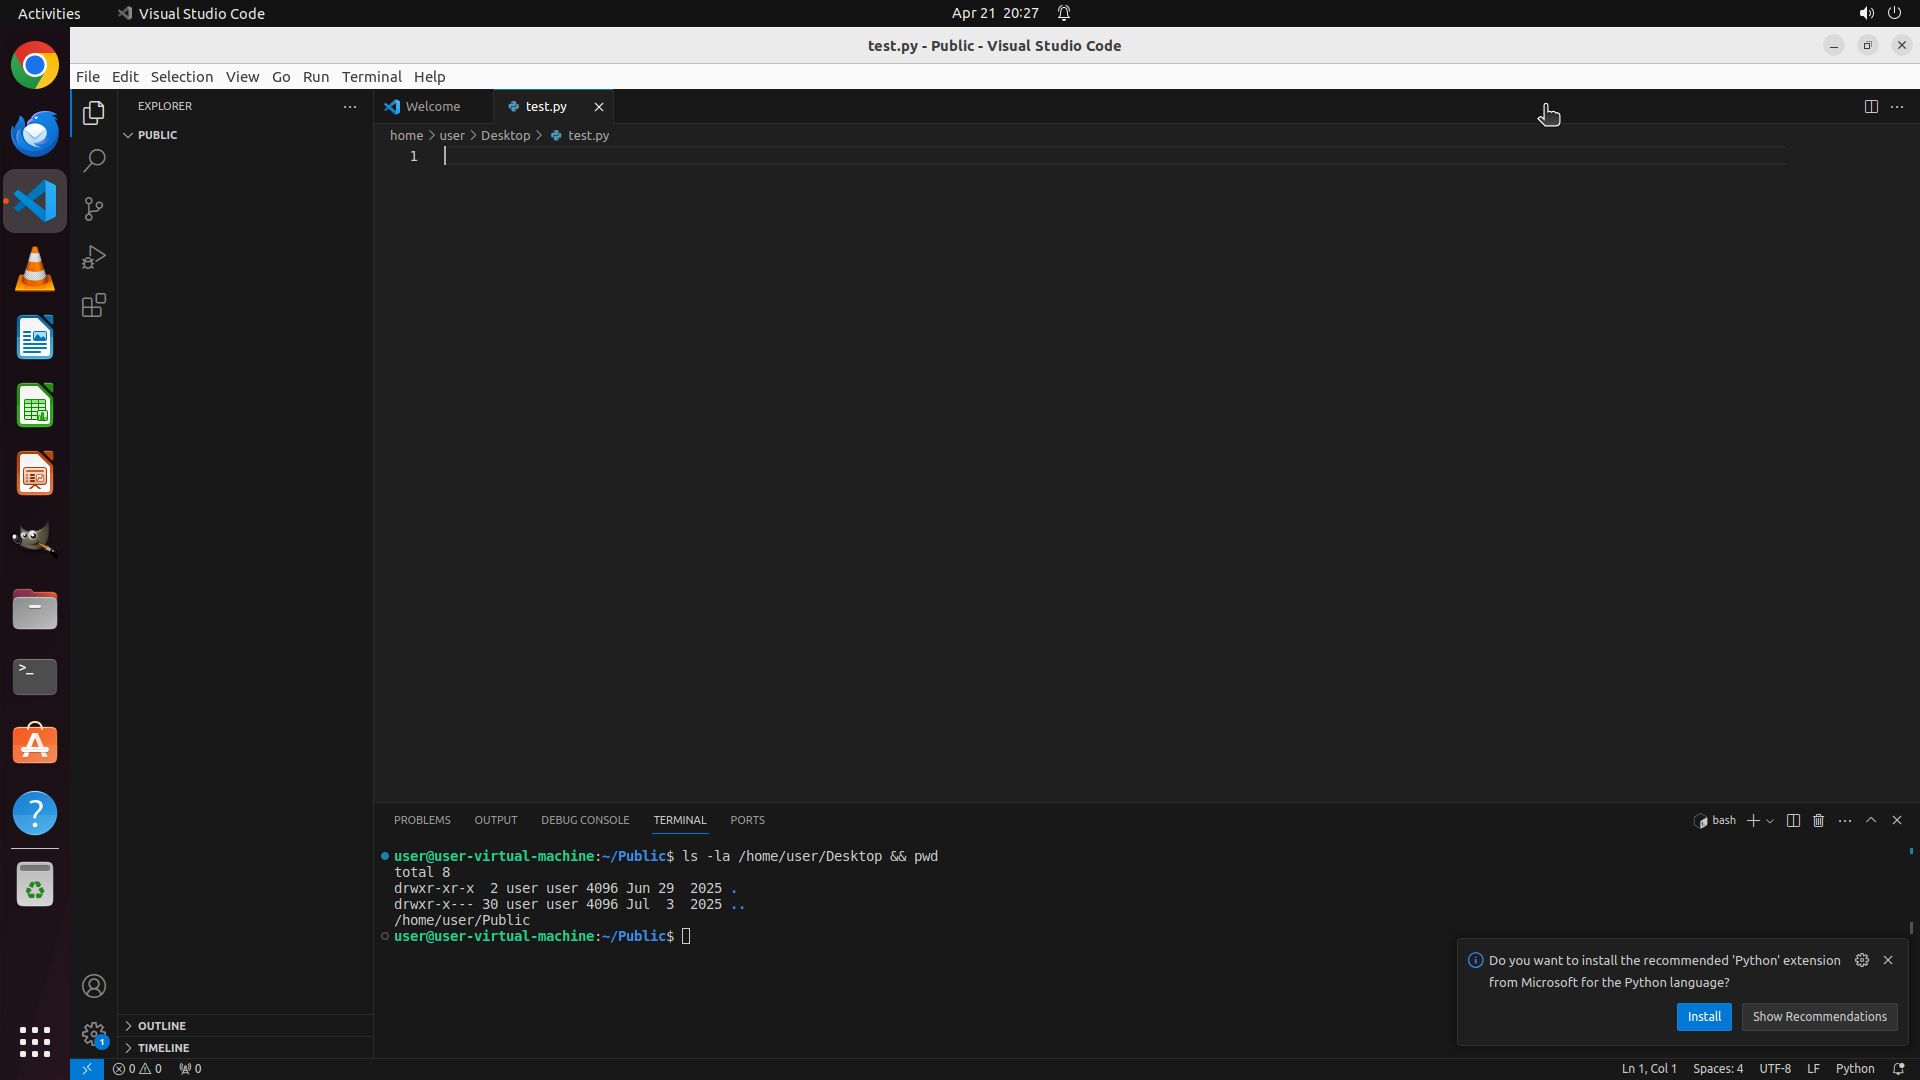Open the remote window indicator in status bar

[87, 1068]
